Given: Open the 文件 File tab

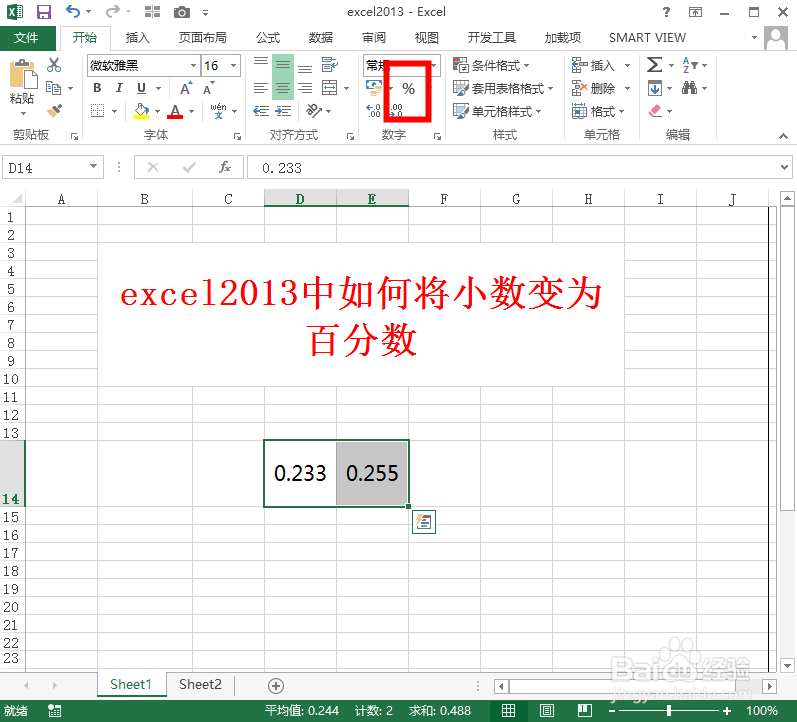Looking at the screenshot, I should click(27, 38).
